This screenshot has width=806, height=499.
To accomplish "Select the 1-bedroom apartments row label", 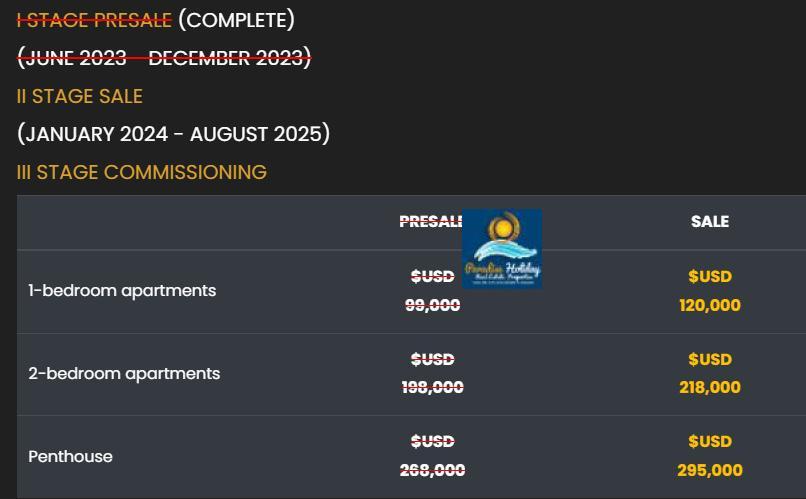I will tap(122, 291).
